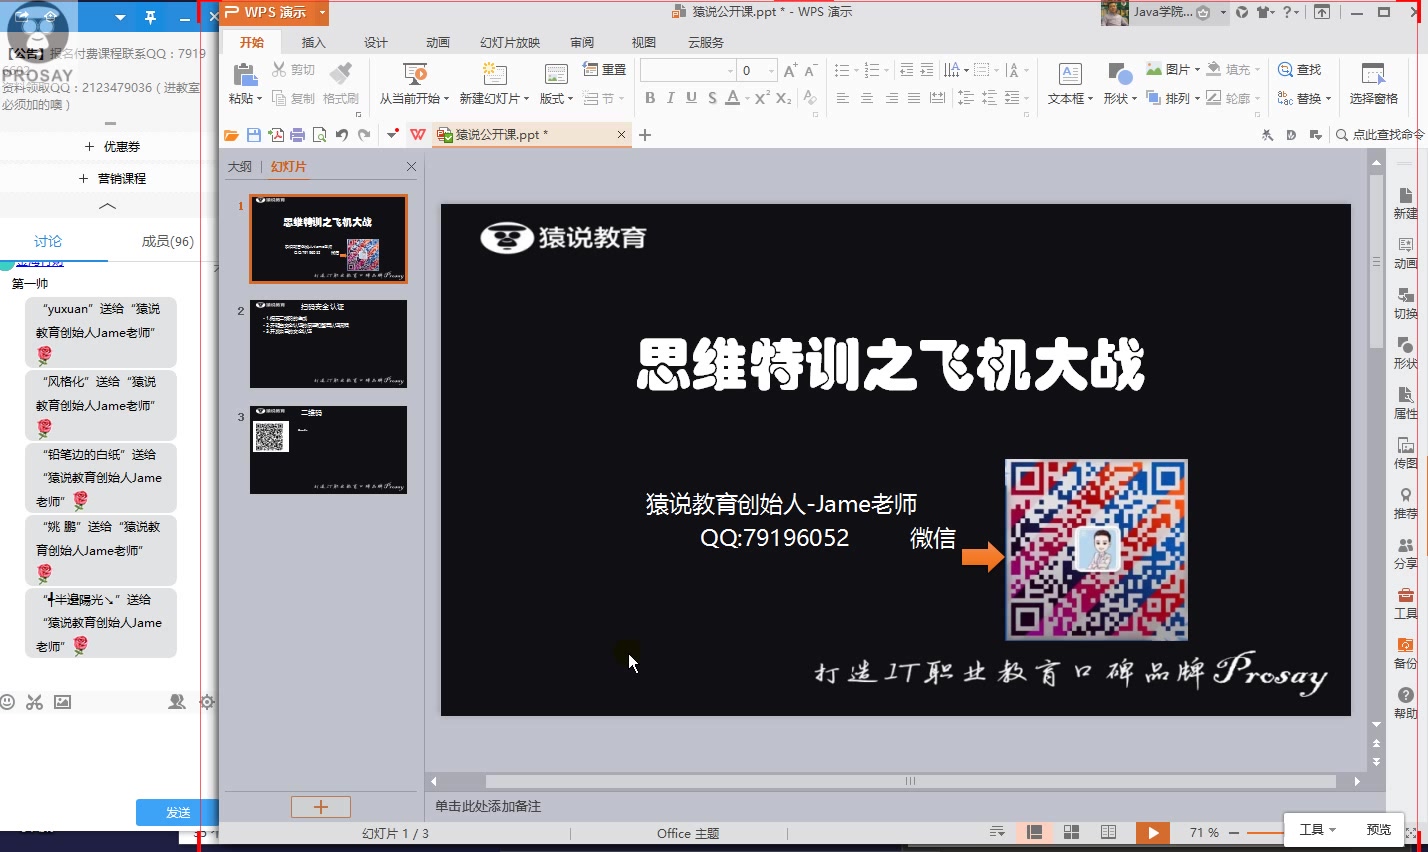Image resolution: width=1428 pixels, height=852 pixels.
Task: Play slideshow from status bar button
Action: [1153, 832]
